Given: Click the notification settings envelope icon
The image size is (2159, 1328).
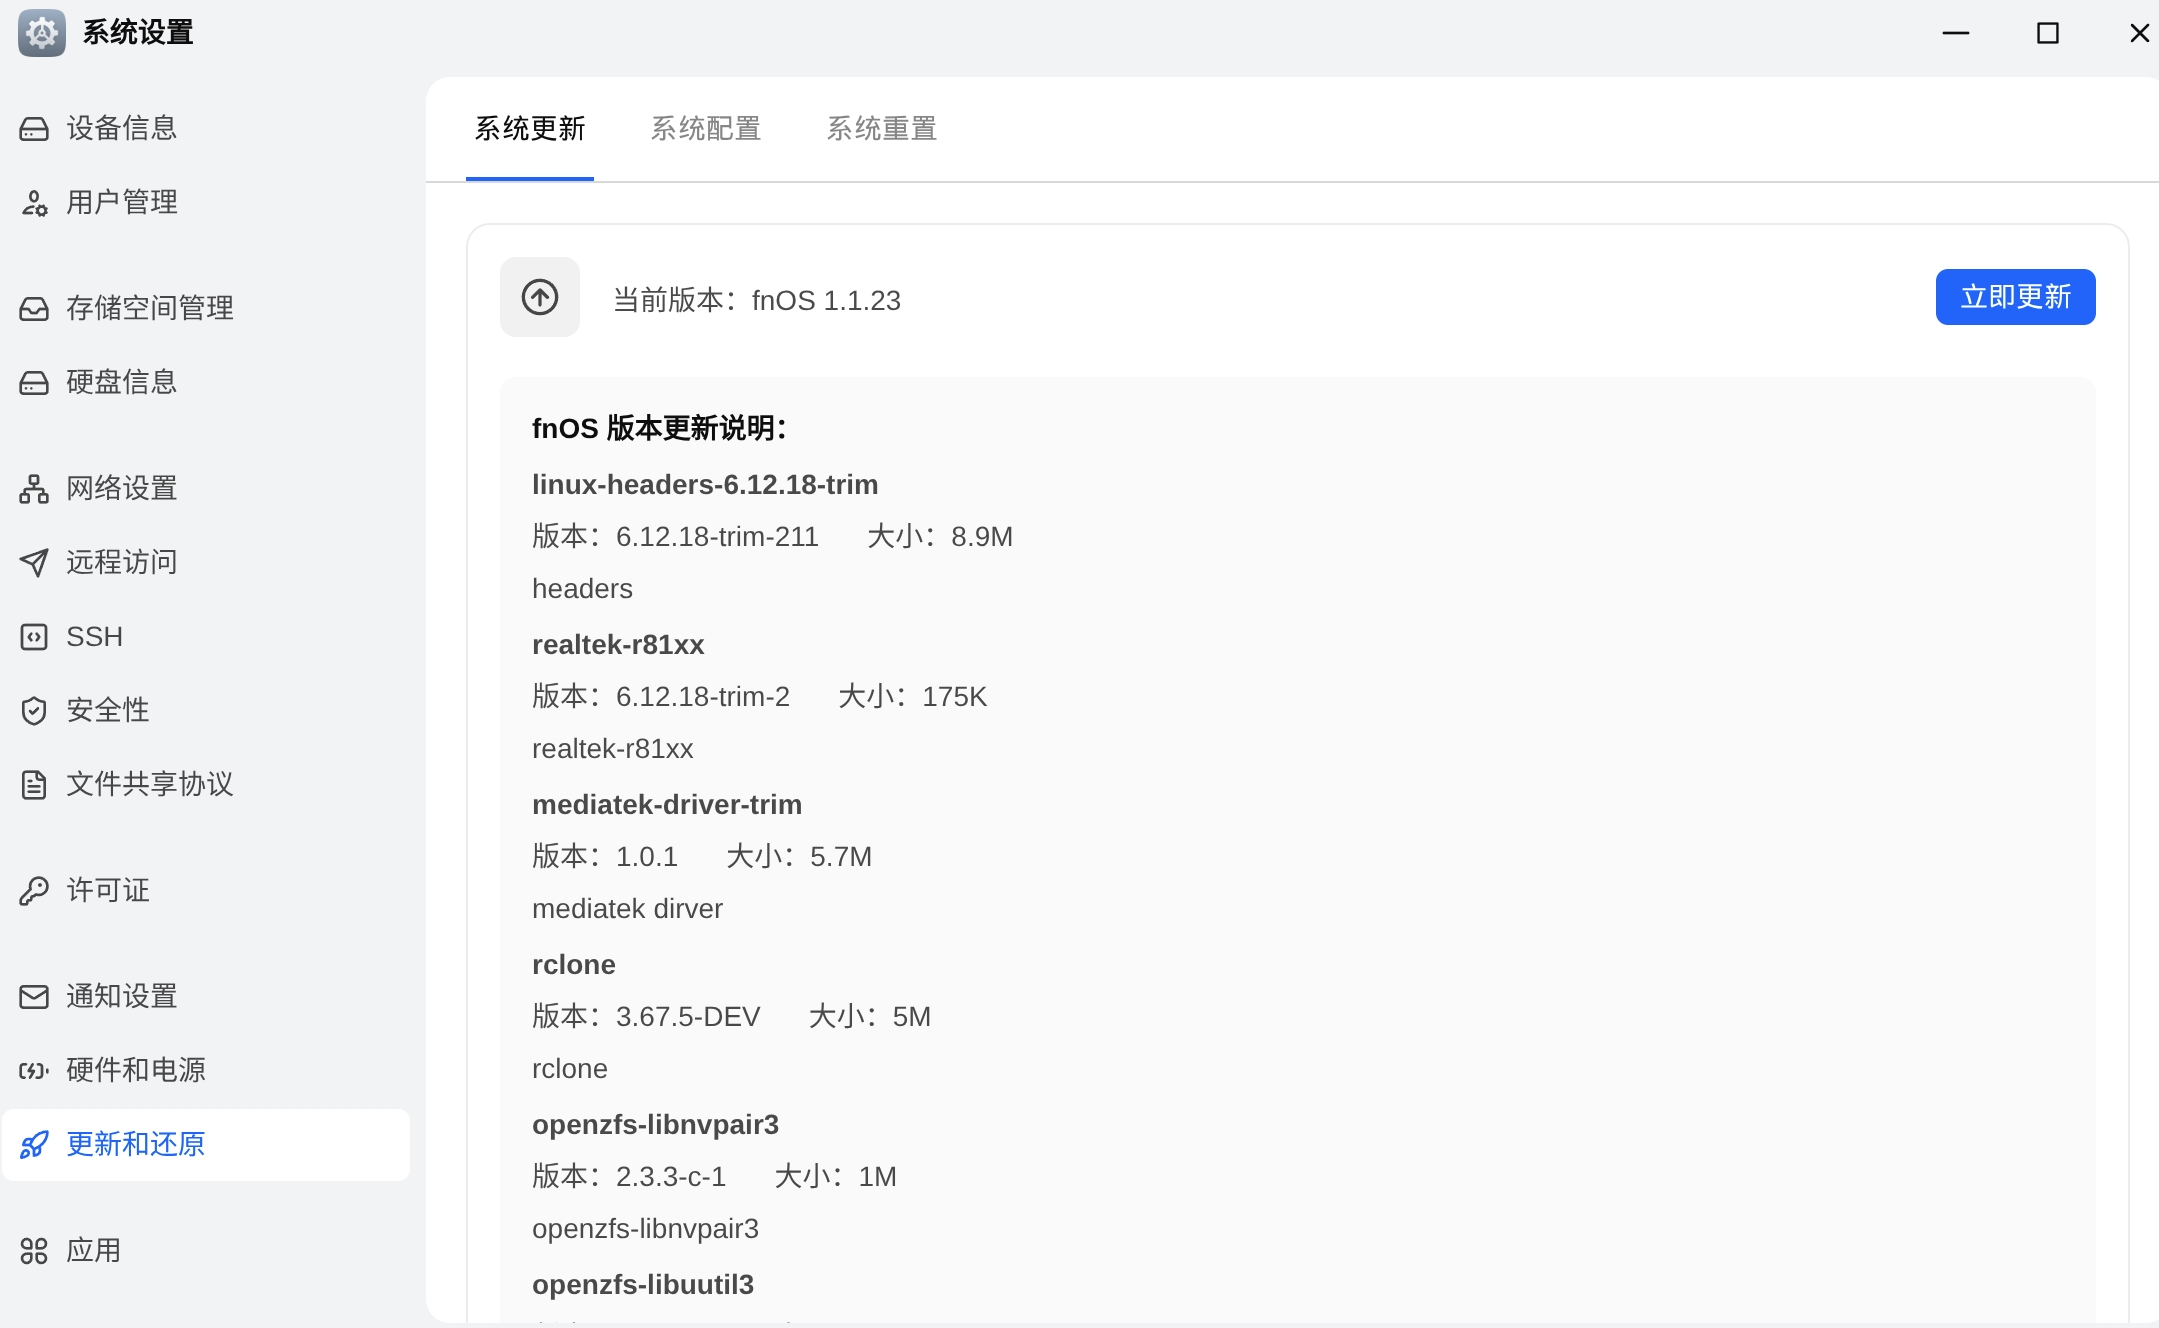Looking at the screenshot, I should tap(34, 997).
